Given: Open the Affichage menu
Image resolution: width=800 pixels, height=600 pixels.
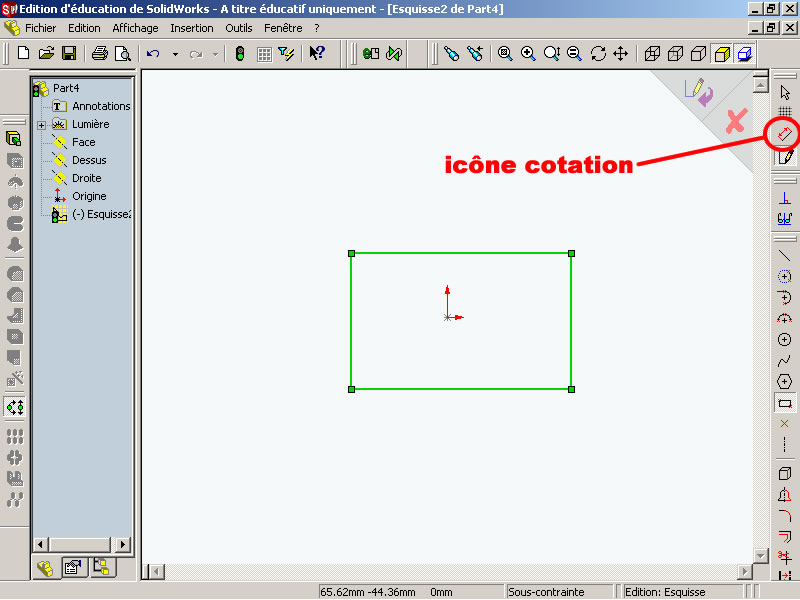Looking at the screenshot, I should click(135, 28).
